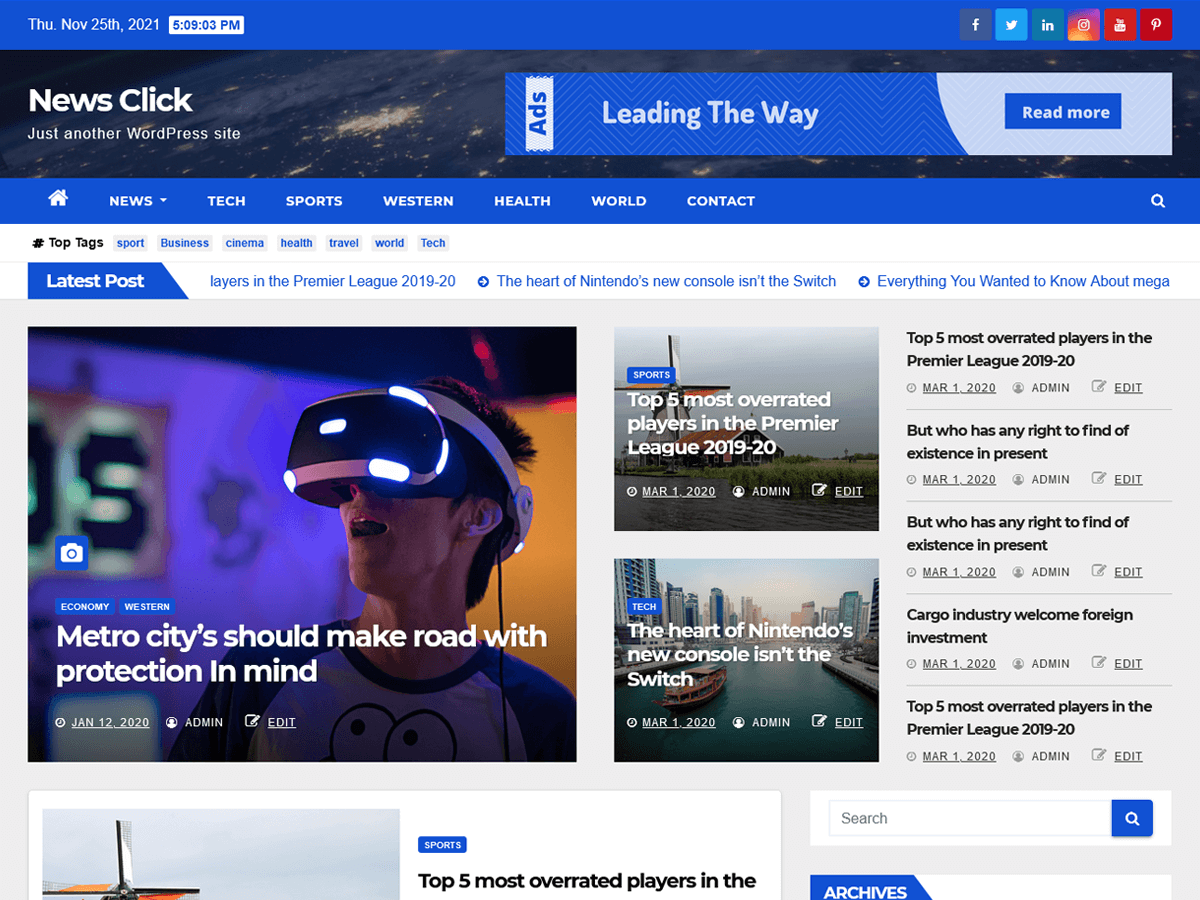Submit the sidebar search with the magnifier button
The height and width of the screenshot is (900, 1200).
1132,818
